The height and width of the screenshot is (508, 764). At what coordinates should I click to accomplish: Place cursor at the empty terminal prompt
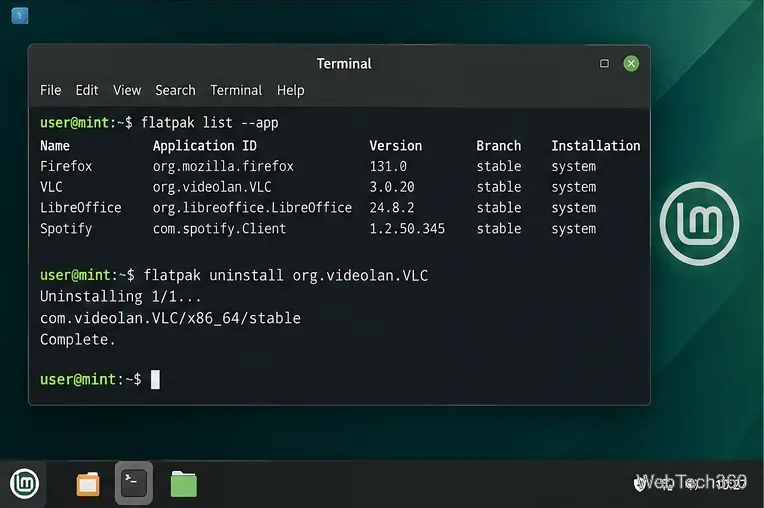[155, 379]
